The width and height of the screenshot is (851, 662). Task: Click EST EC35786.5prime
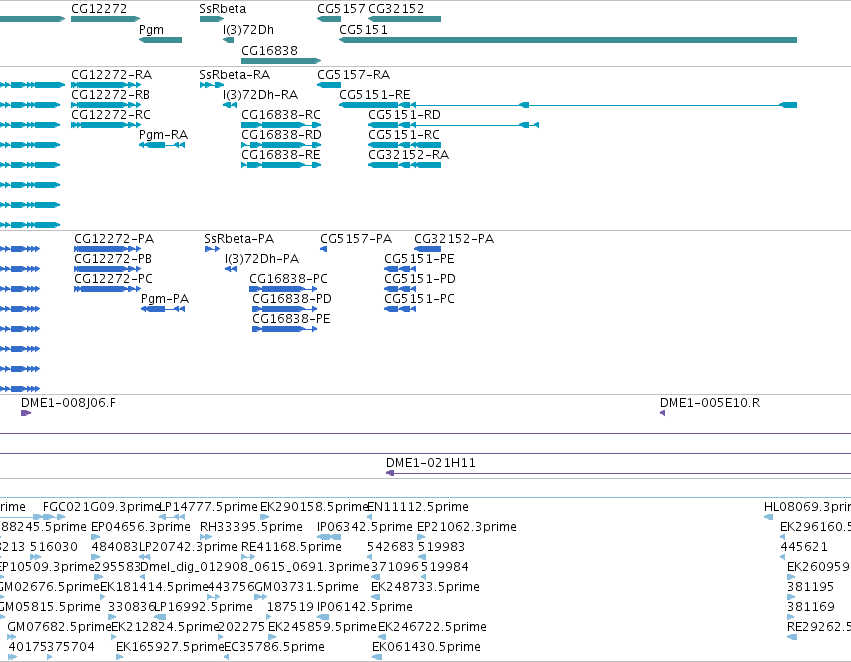[x=226, y=658]
